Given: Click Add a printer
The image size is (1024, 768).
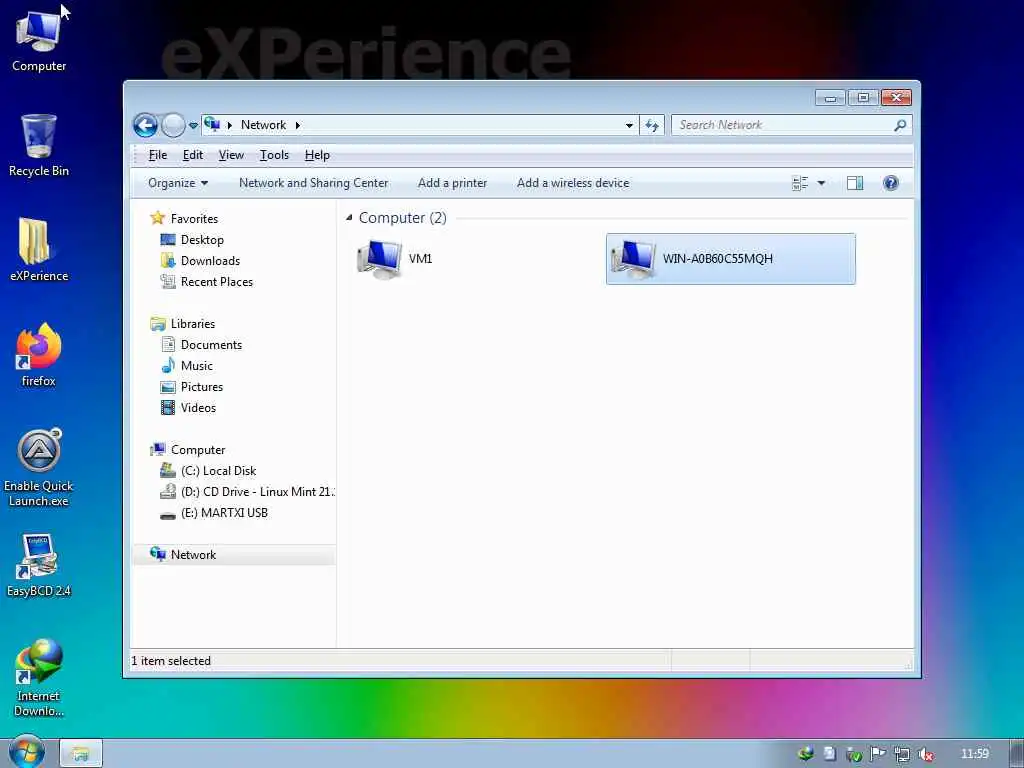Looking at the screenshot, I should (x=453, y=183).
